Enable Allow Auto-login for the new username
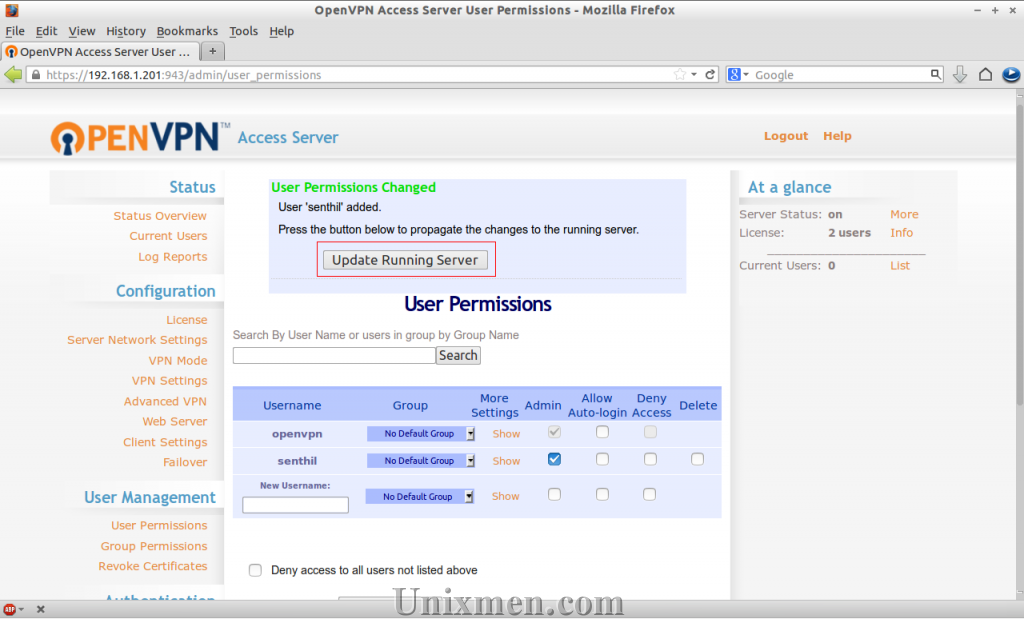1024x619 pixels. pos(602,494)
